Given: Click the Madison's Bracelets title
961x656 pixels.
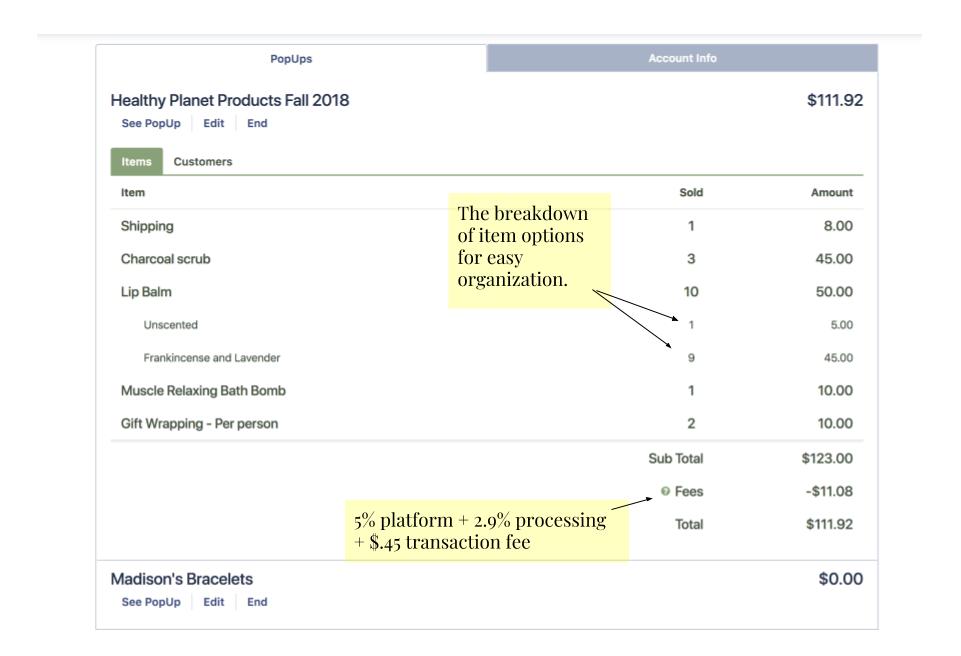Looking at the screenshot, I should pyautogui.click(x=181, y=579).
